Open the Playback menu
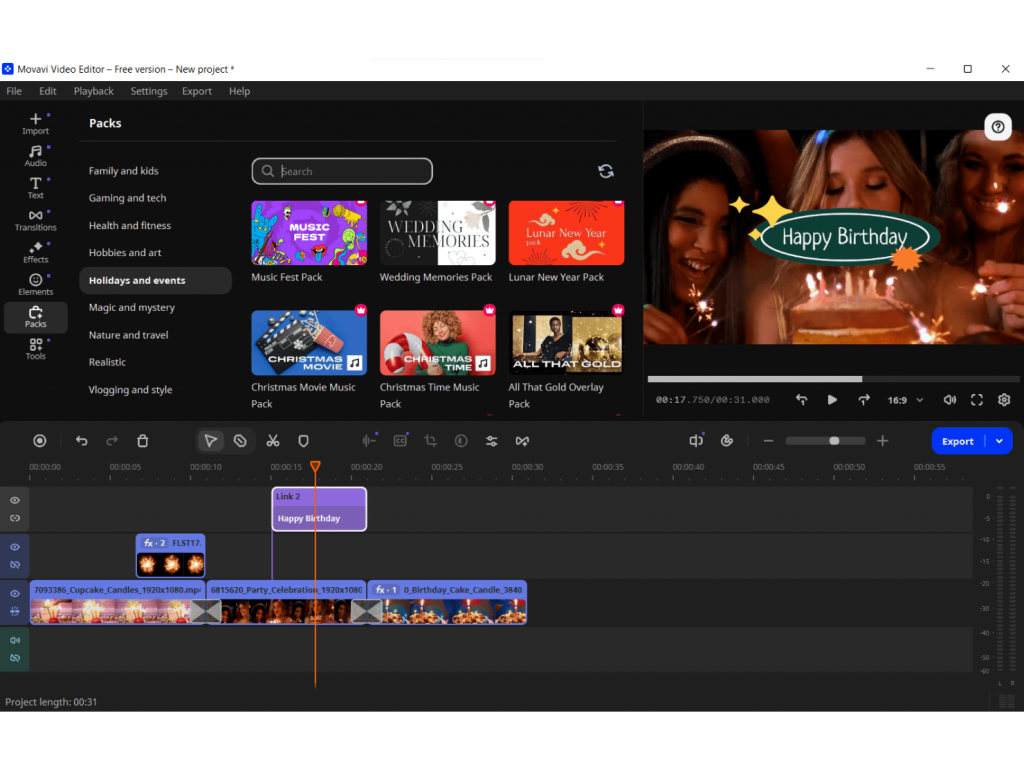1024x767 pixels. click(93, 91)
